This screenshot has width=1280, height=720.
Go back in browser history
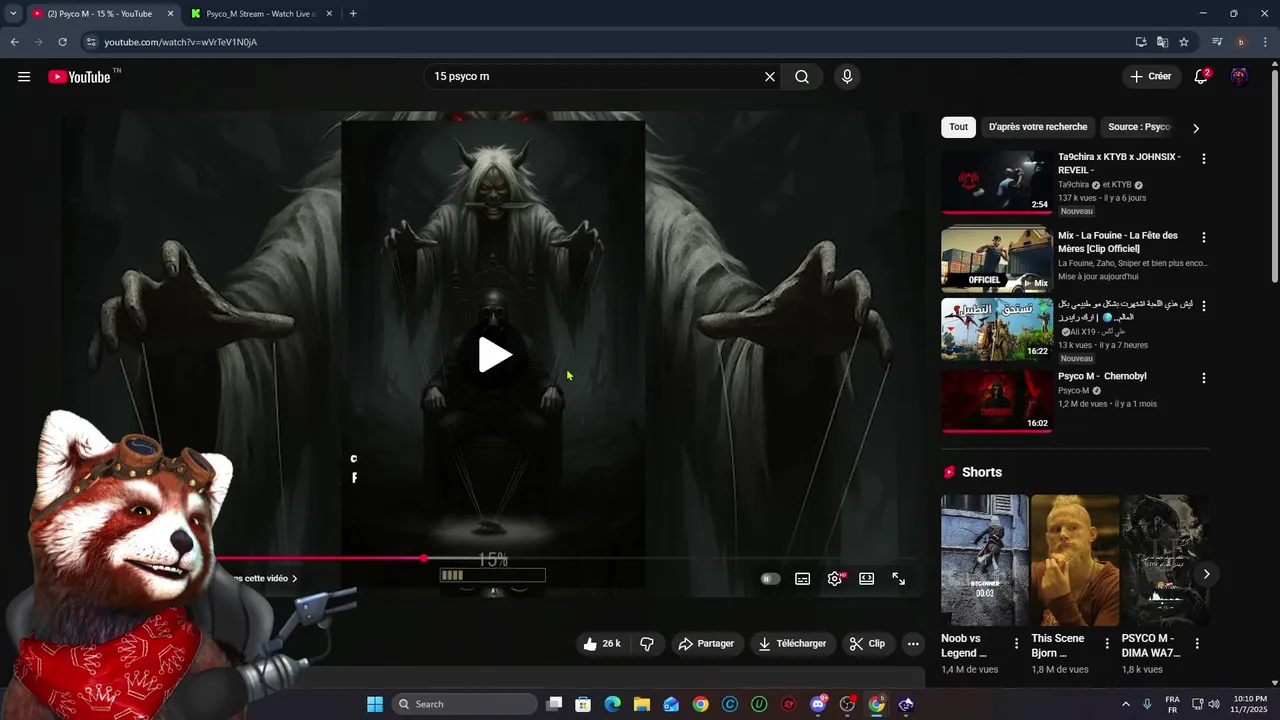(14, 42)
